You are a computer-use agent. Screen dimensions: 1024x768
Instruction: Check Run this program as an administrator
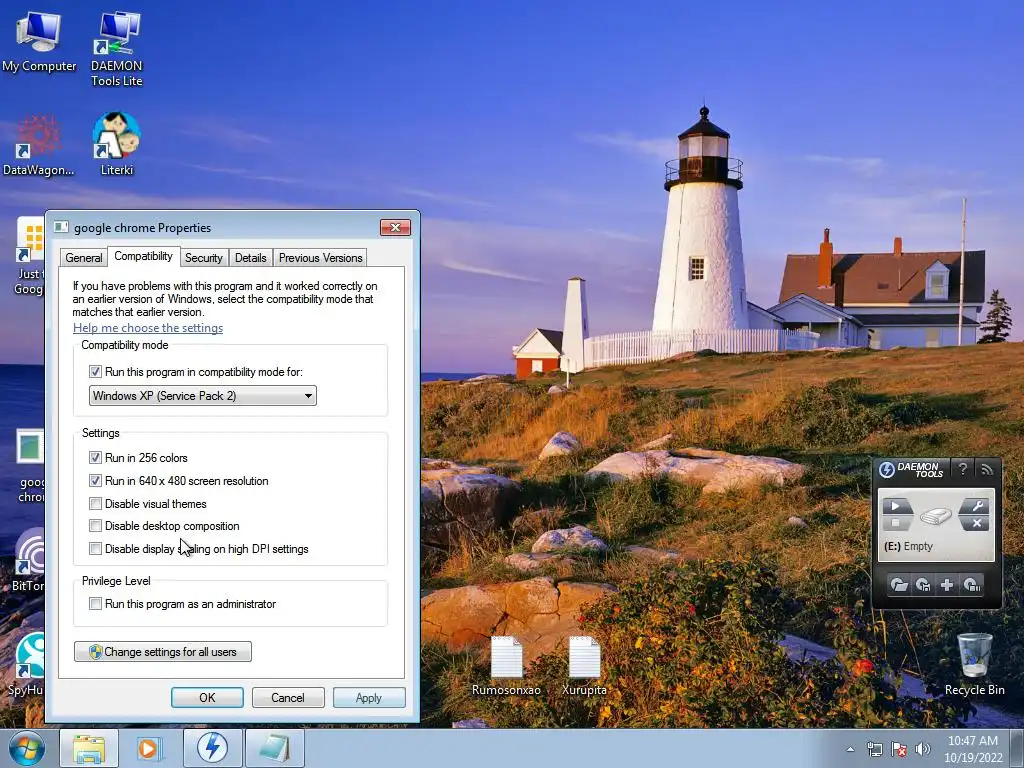(95, 603)
